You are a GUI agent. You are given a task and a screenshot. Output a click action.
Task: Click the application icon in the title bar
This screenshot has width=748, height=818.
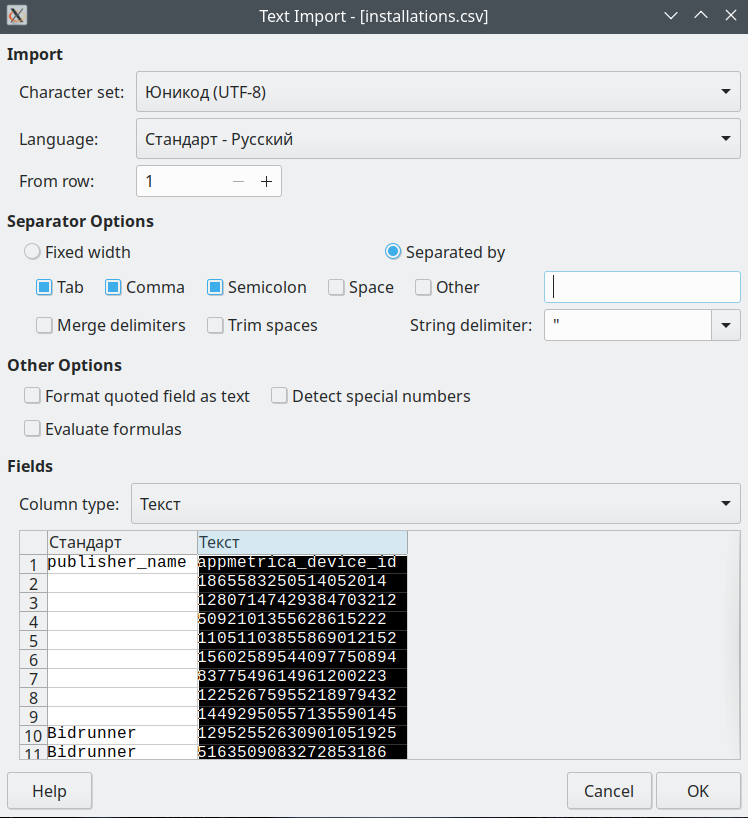(x=17, y=15)
